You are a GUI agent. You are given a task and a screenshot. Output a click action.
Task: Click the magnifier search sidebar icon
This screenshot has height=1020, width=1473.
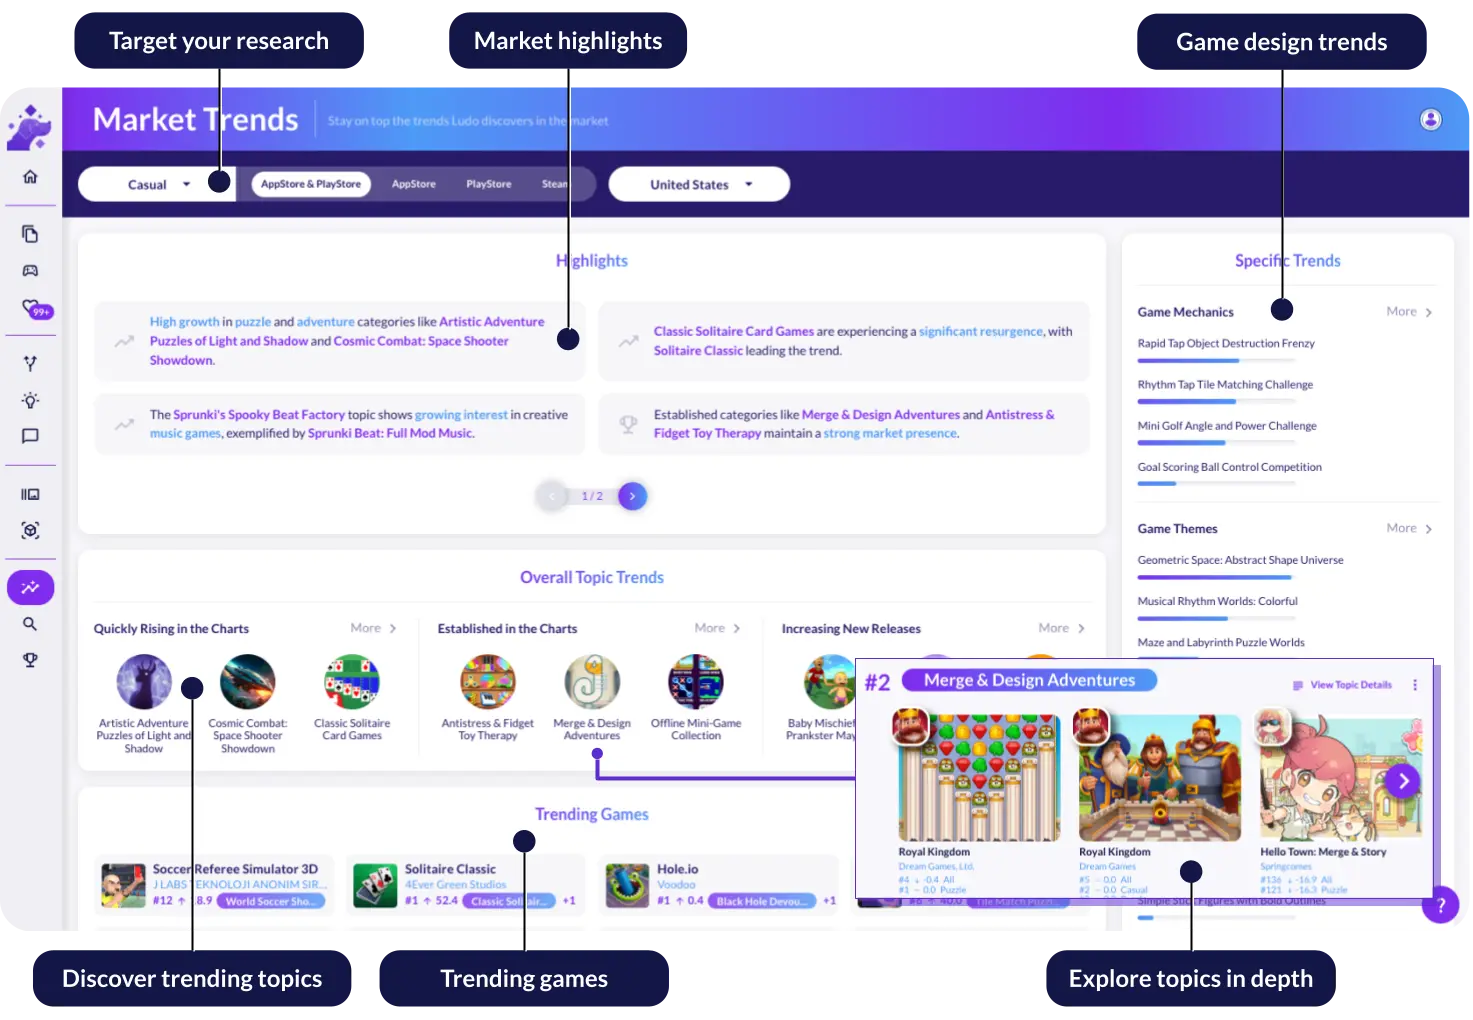[x=30, y=624]
